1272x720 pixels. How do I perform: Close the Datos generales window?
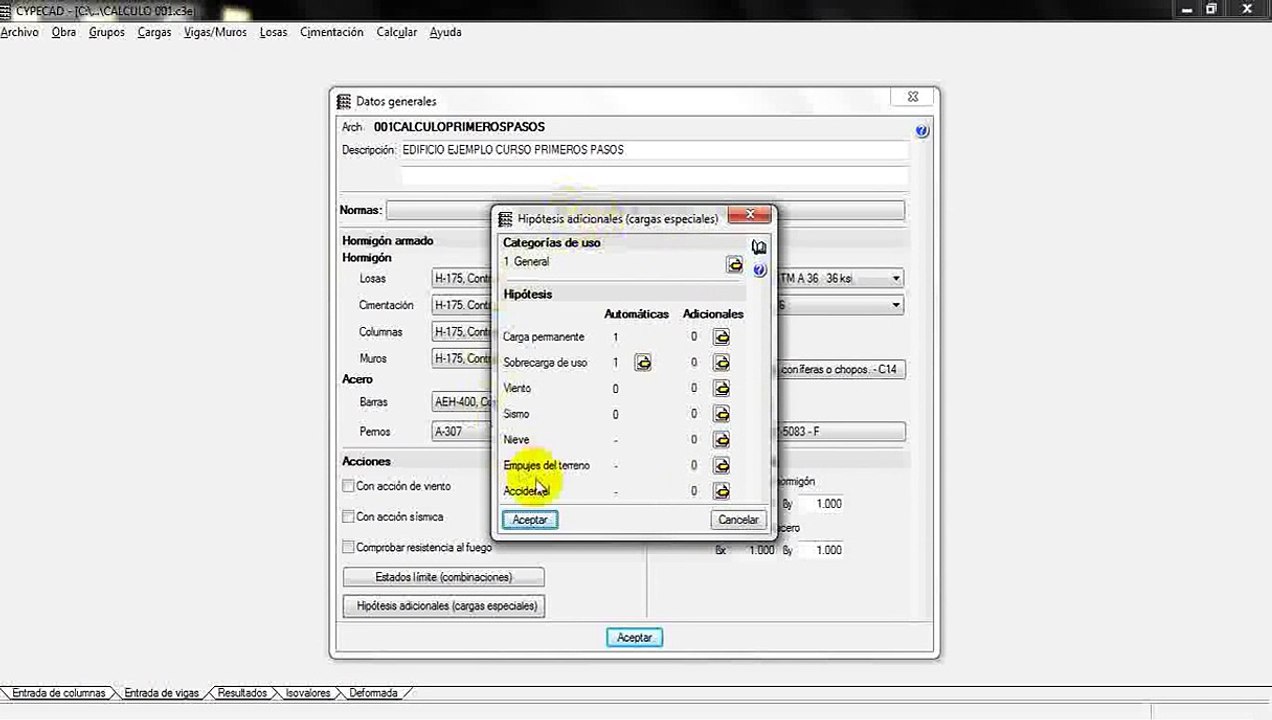coord(912,97)
